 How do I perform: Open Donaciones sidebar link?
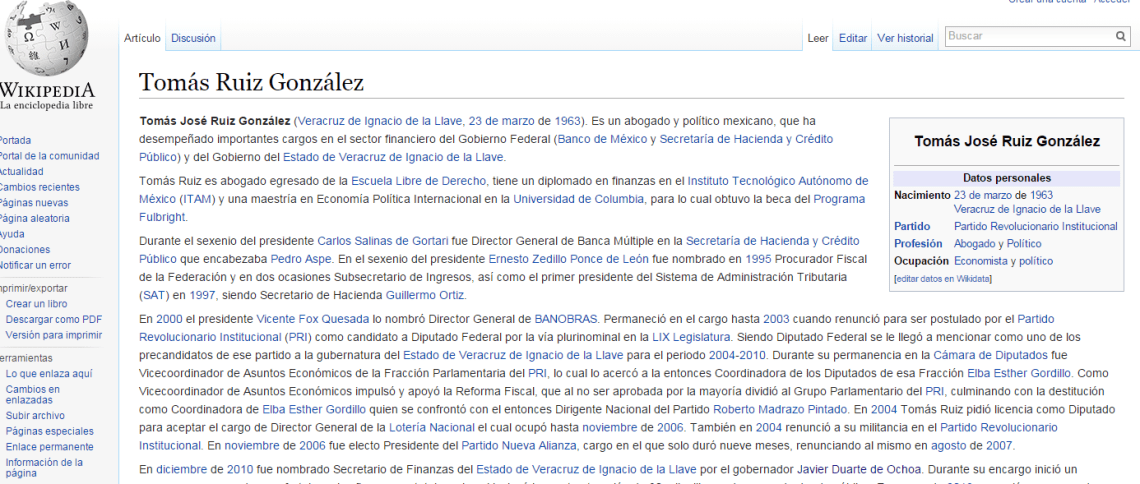25,249
